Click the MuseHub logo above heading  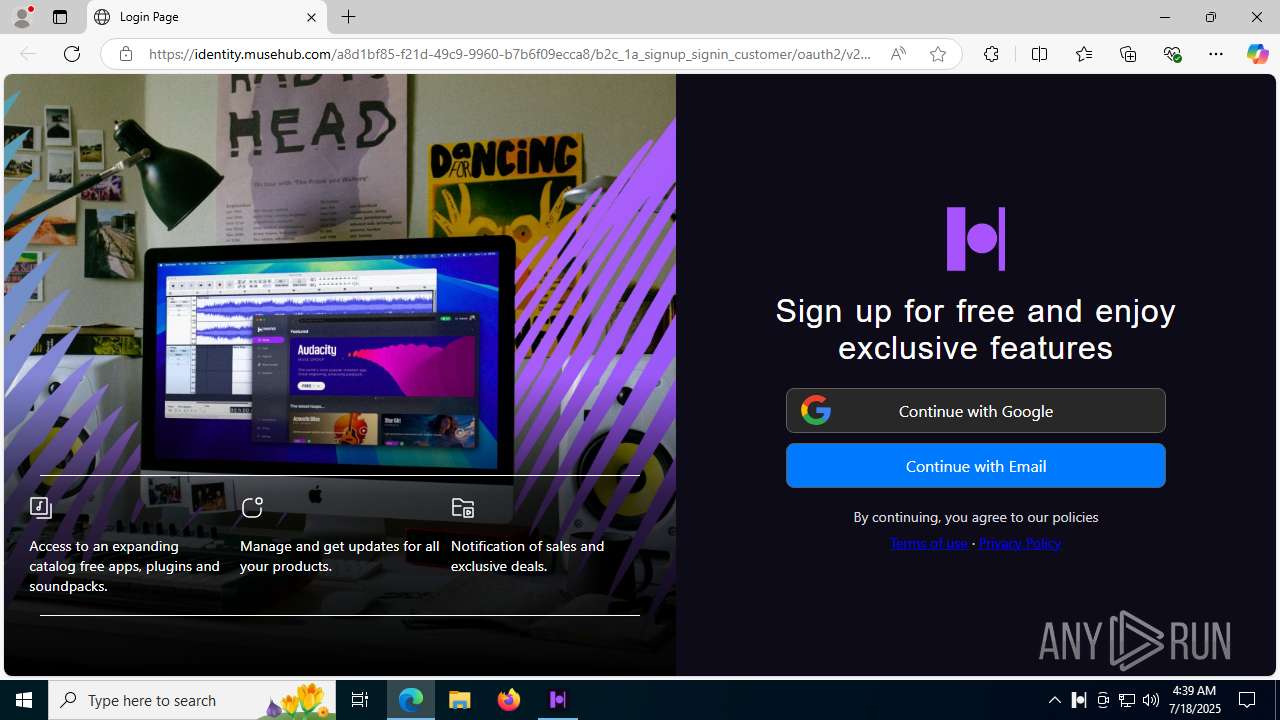pos(976,239)
